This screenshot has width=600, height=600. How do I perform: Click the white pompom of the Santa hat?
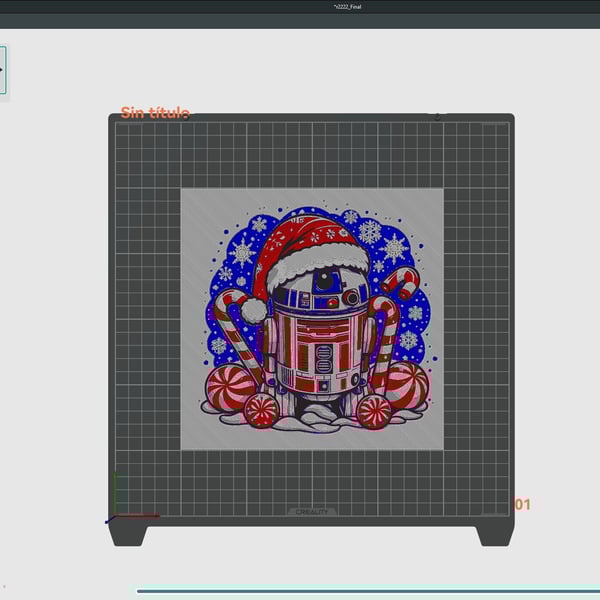tap(254, 311)
